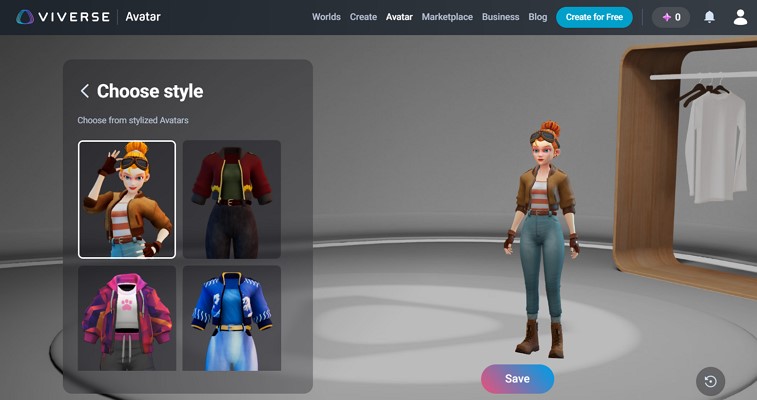Select the blue jacket outfit thumbnail
The image size is (757, 400).
tap(232, 318)
